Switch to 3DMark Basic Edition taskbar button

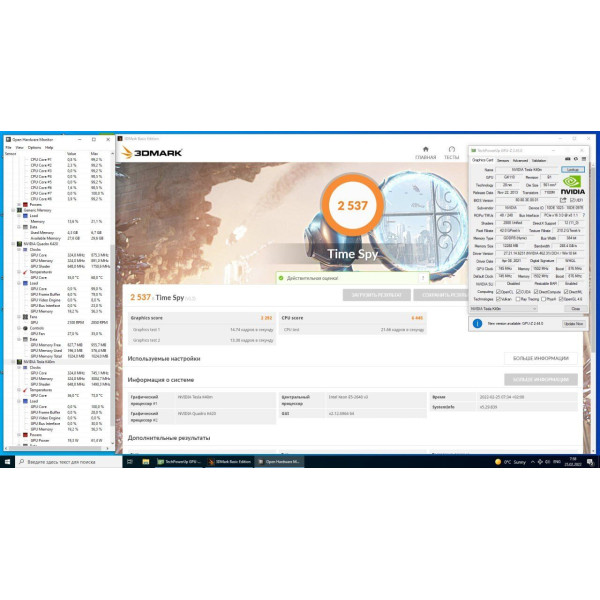229,462
